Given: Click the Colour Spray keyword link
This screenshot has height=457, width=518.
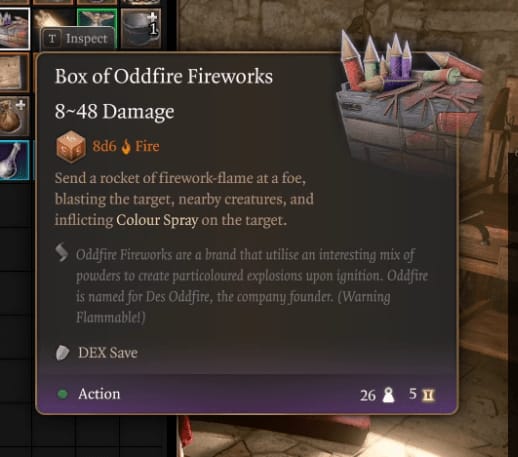Looking at the screenshot, I should (x=157, y=220).
